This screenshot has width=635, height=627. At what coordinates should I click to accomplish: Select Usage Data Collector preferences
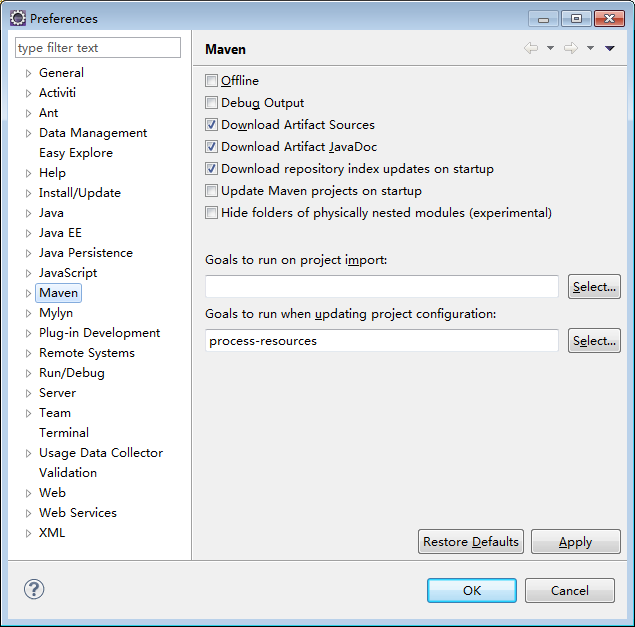click(101, 453)
